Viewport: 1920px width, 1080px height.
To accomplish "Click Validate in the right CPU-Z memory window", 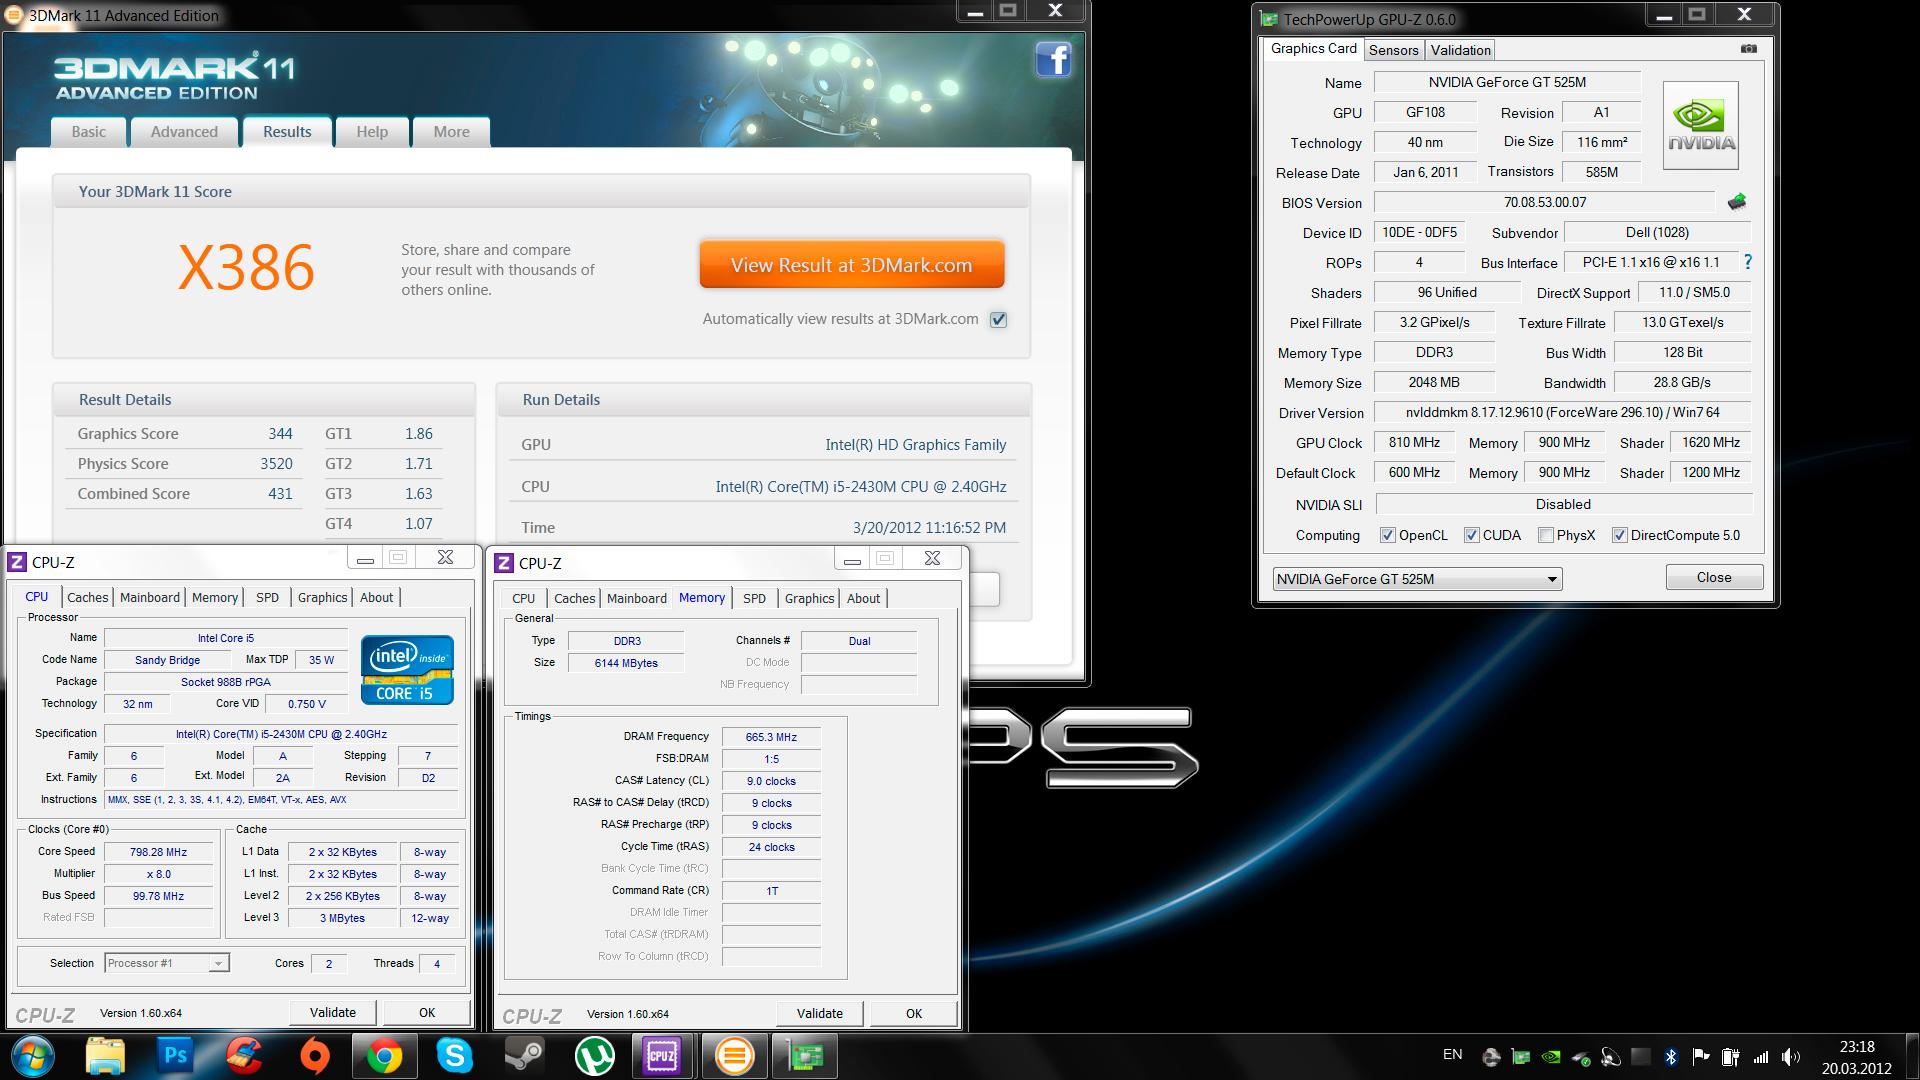I will click(820, 1013).
